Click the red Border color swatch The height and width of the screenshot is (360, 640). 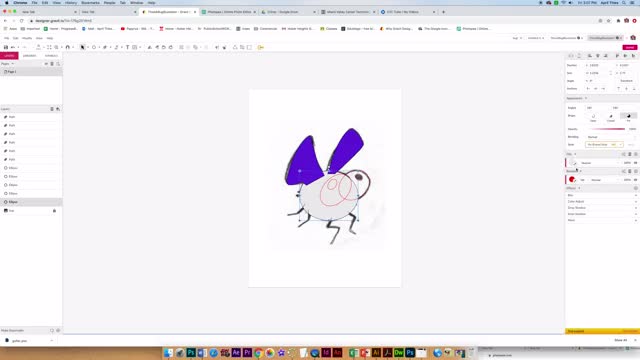(572, 180)
